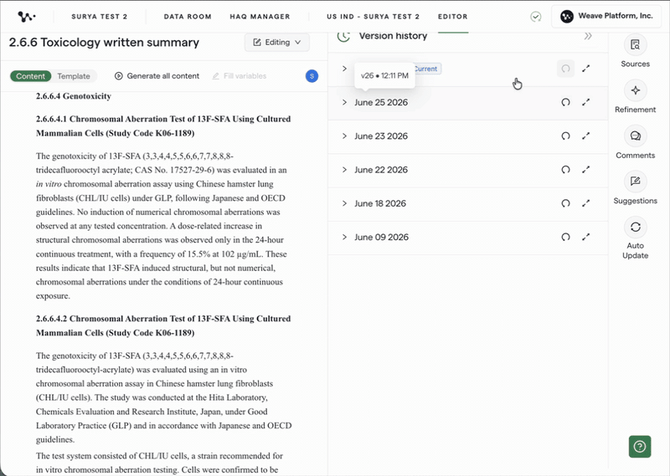Open the Editing mode dropdown
This screenshot has height=476, width=670.
(x=277, y=42)
